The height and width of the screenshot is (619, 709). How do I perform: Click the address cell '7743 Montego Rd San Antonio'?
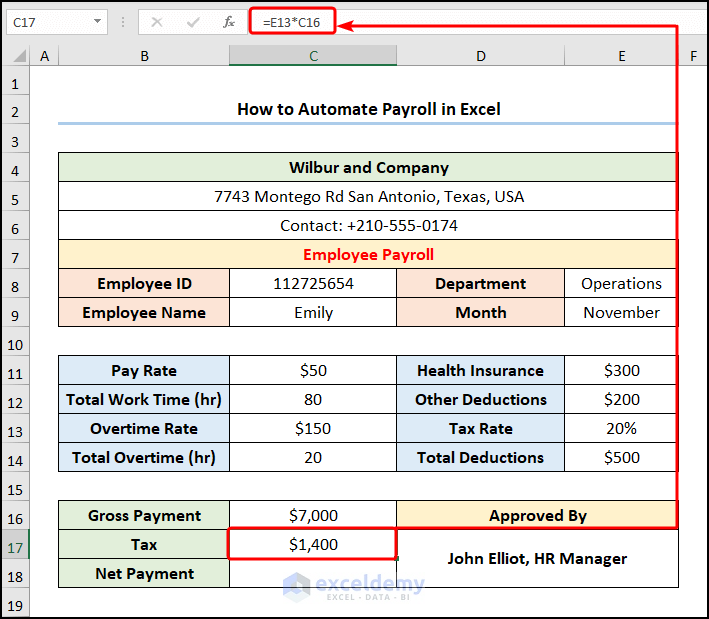click(x=368, y=196)
